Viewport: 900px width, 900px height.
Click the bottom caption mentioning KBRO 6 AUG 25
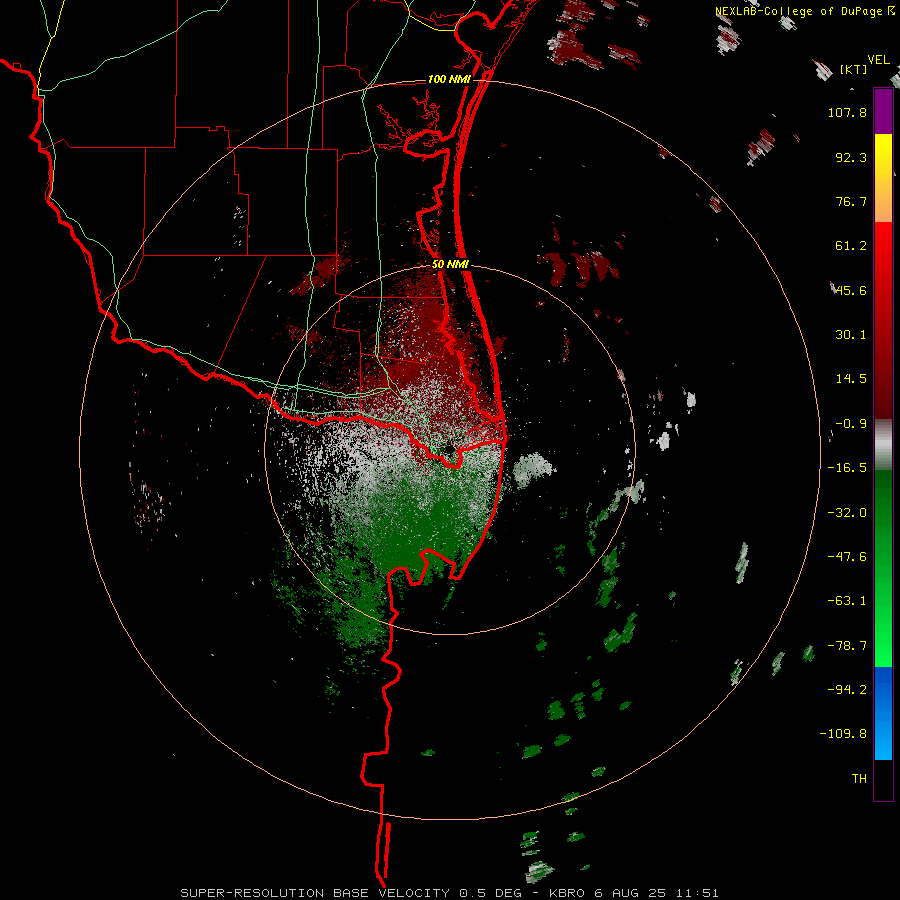click(x=449, y=893)
